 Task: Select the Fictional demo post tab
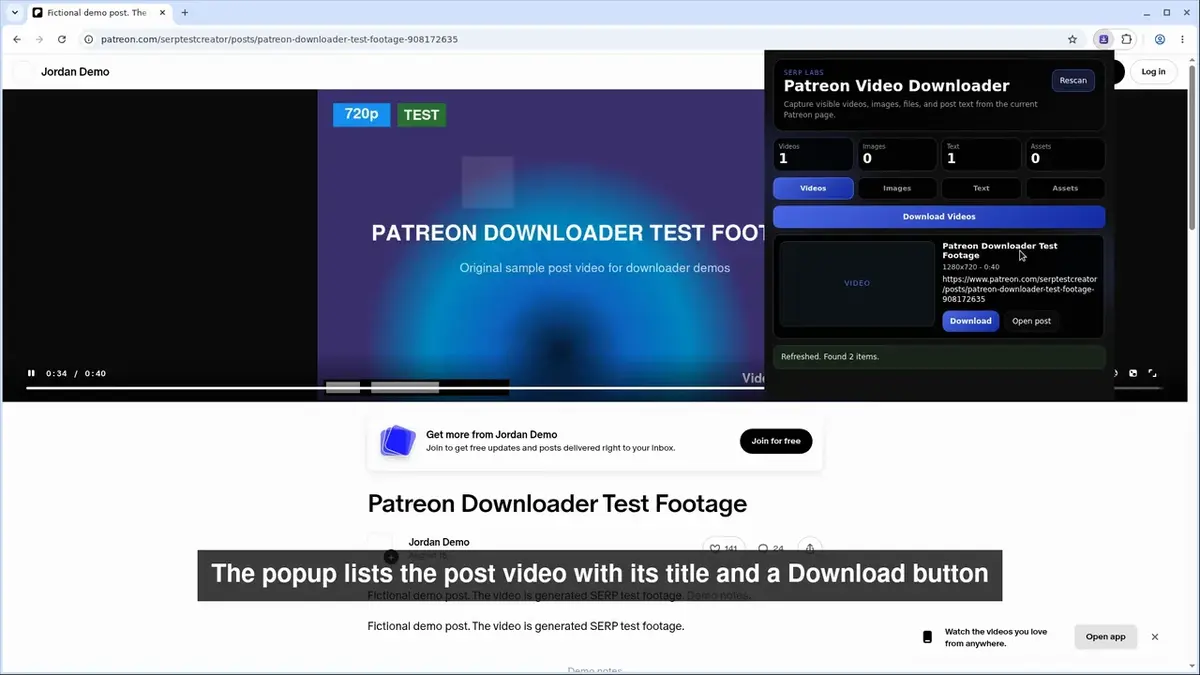(98, 13)
